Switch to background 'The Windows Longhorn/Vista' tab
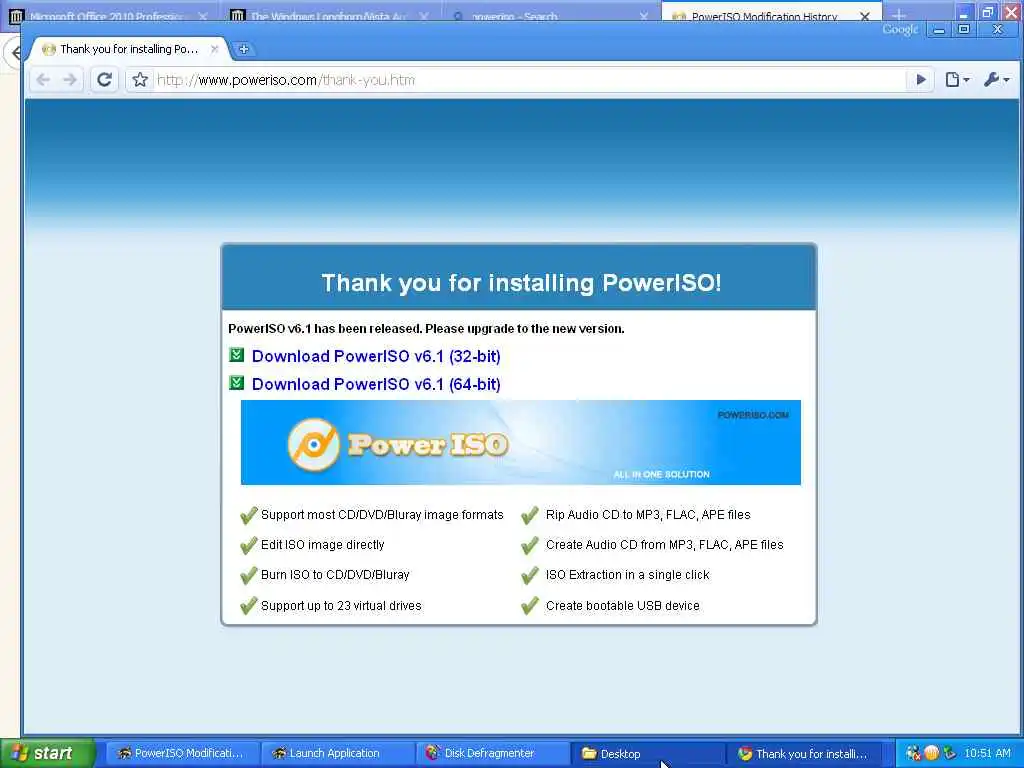Image resolution: width=1024 pixels, height=768 pixels. [328, 16]
